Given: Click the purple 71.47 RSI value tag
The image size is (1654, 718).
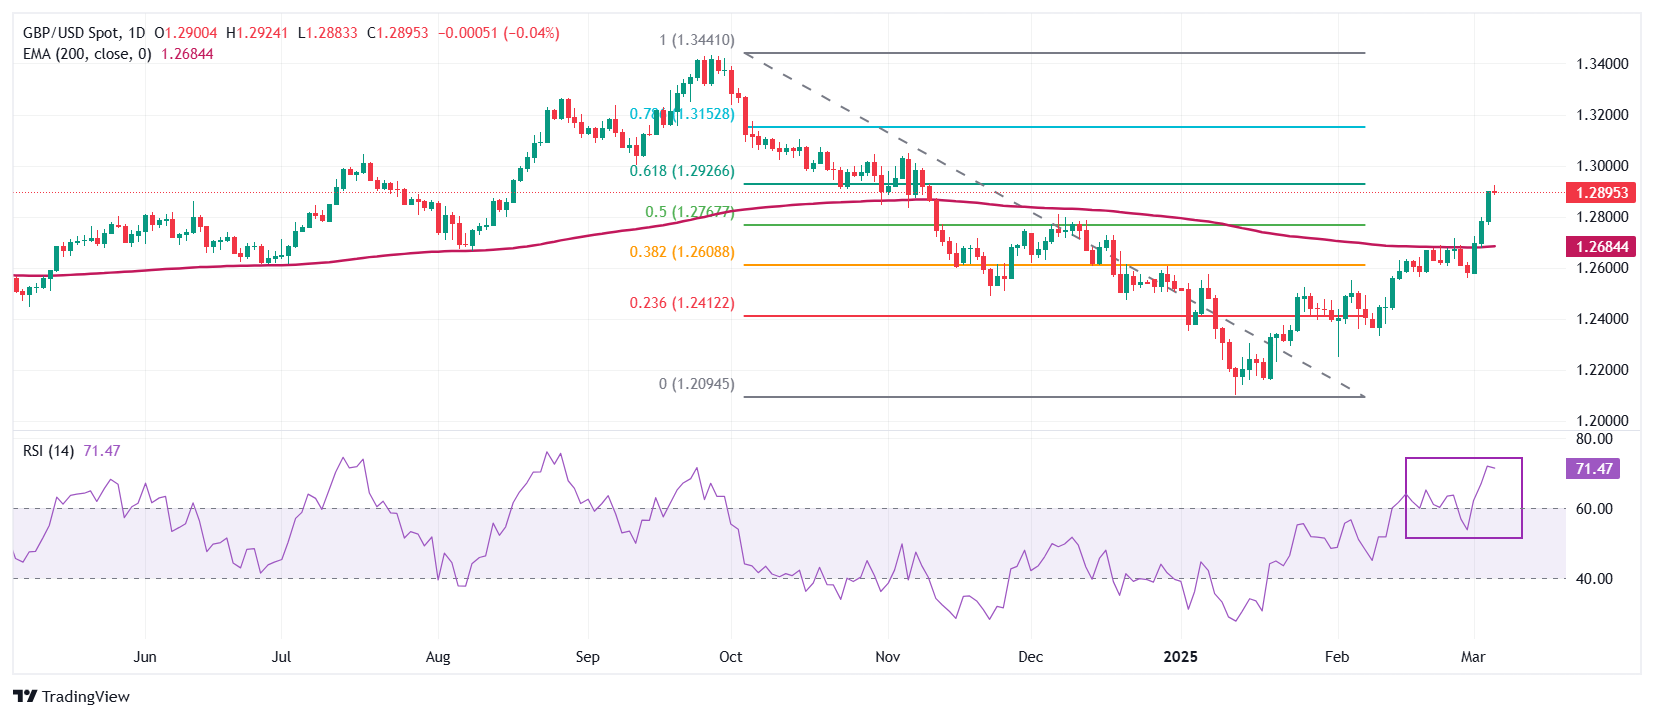Looking at the screenshot, I should (x=1594, y=469).
